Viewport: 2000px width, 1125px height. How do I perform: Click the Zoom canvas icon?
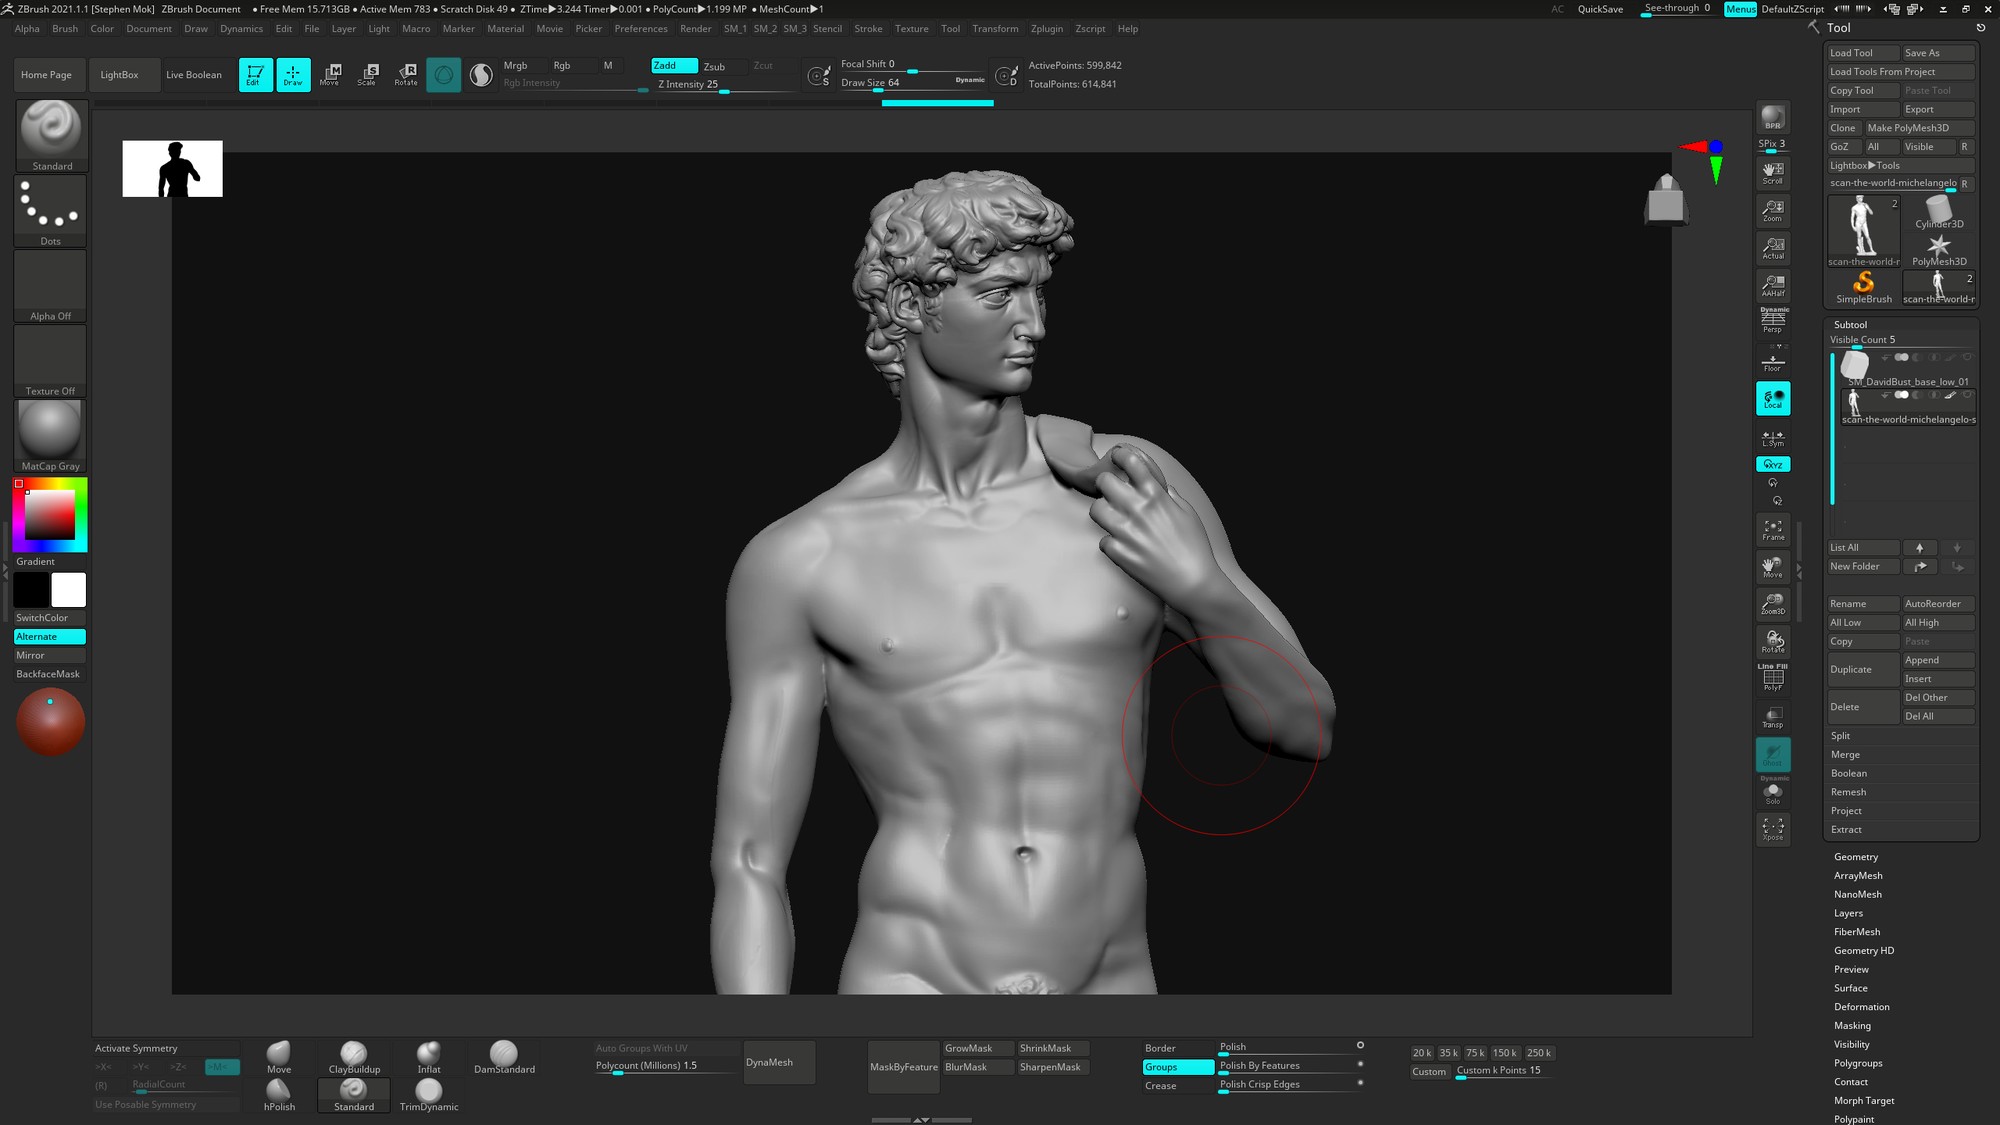pos(1773,210)
